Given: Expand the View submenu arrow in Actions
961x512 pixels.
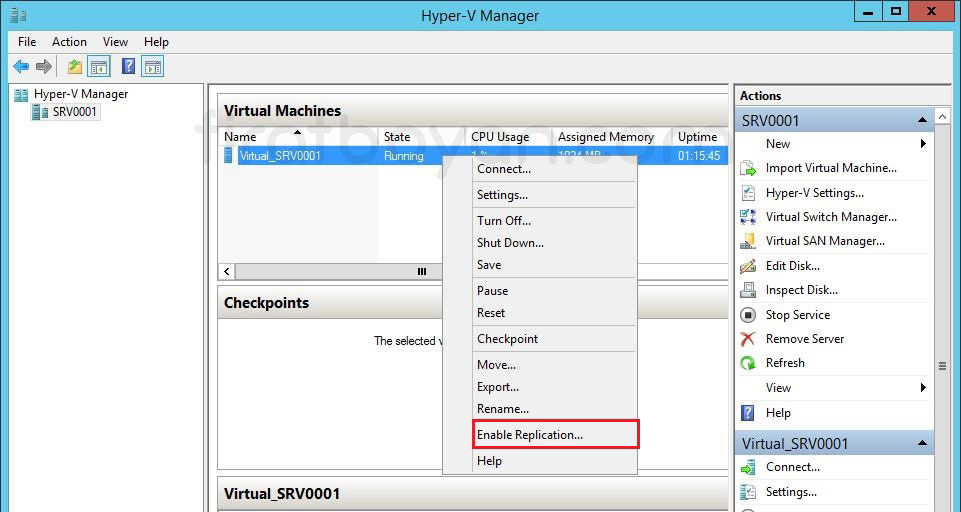Looking at the screenshot, I should click(923, 388).
